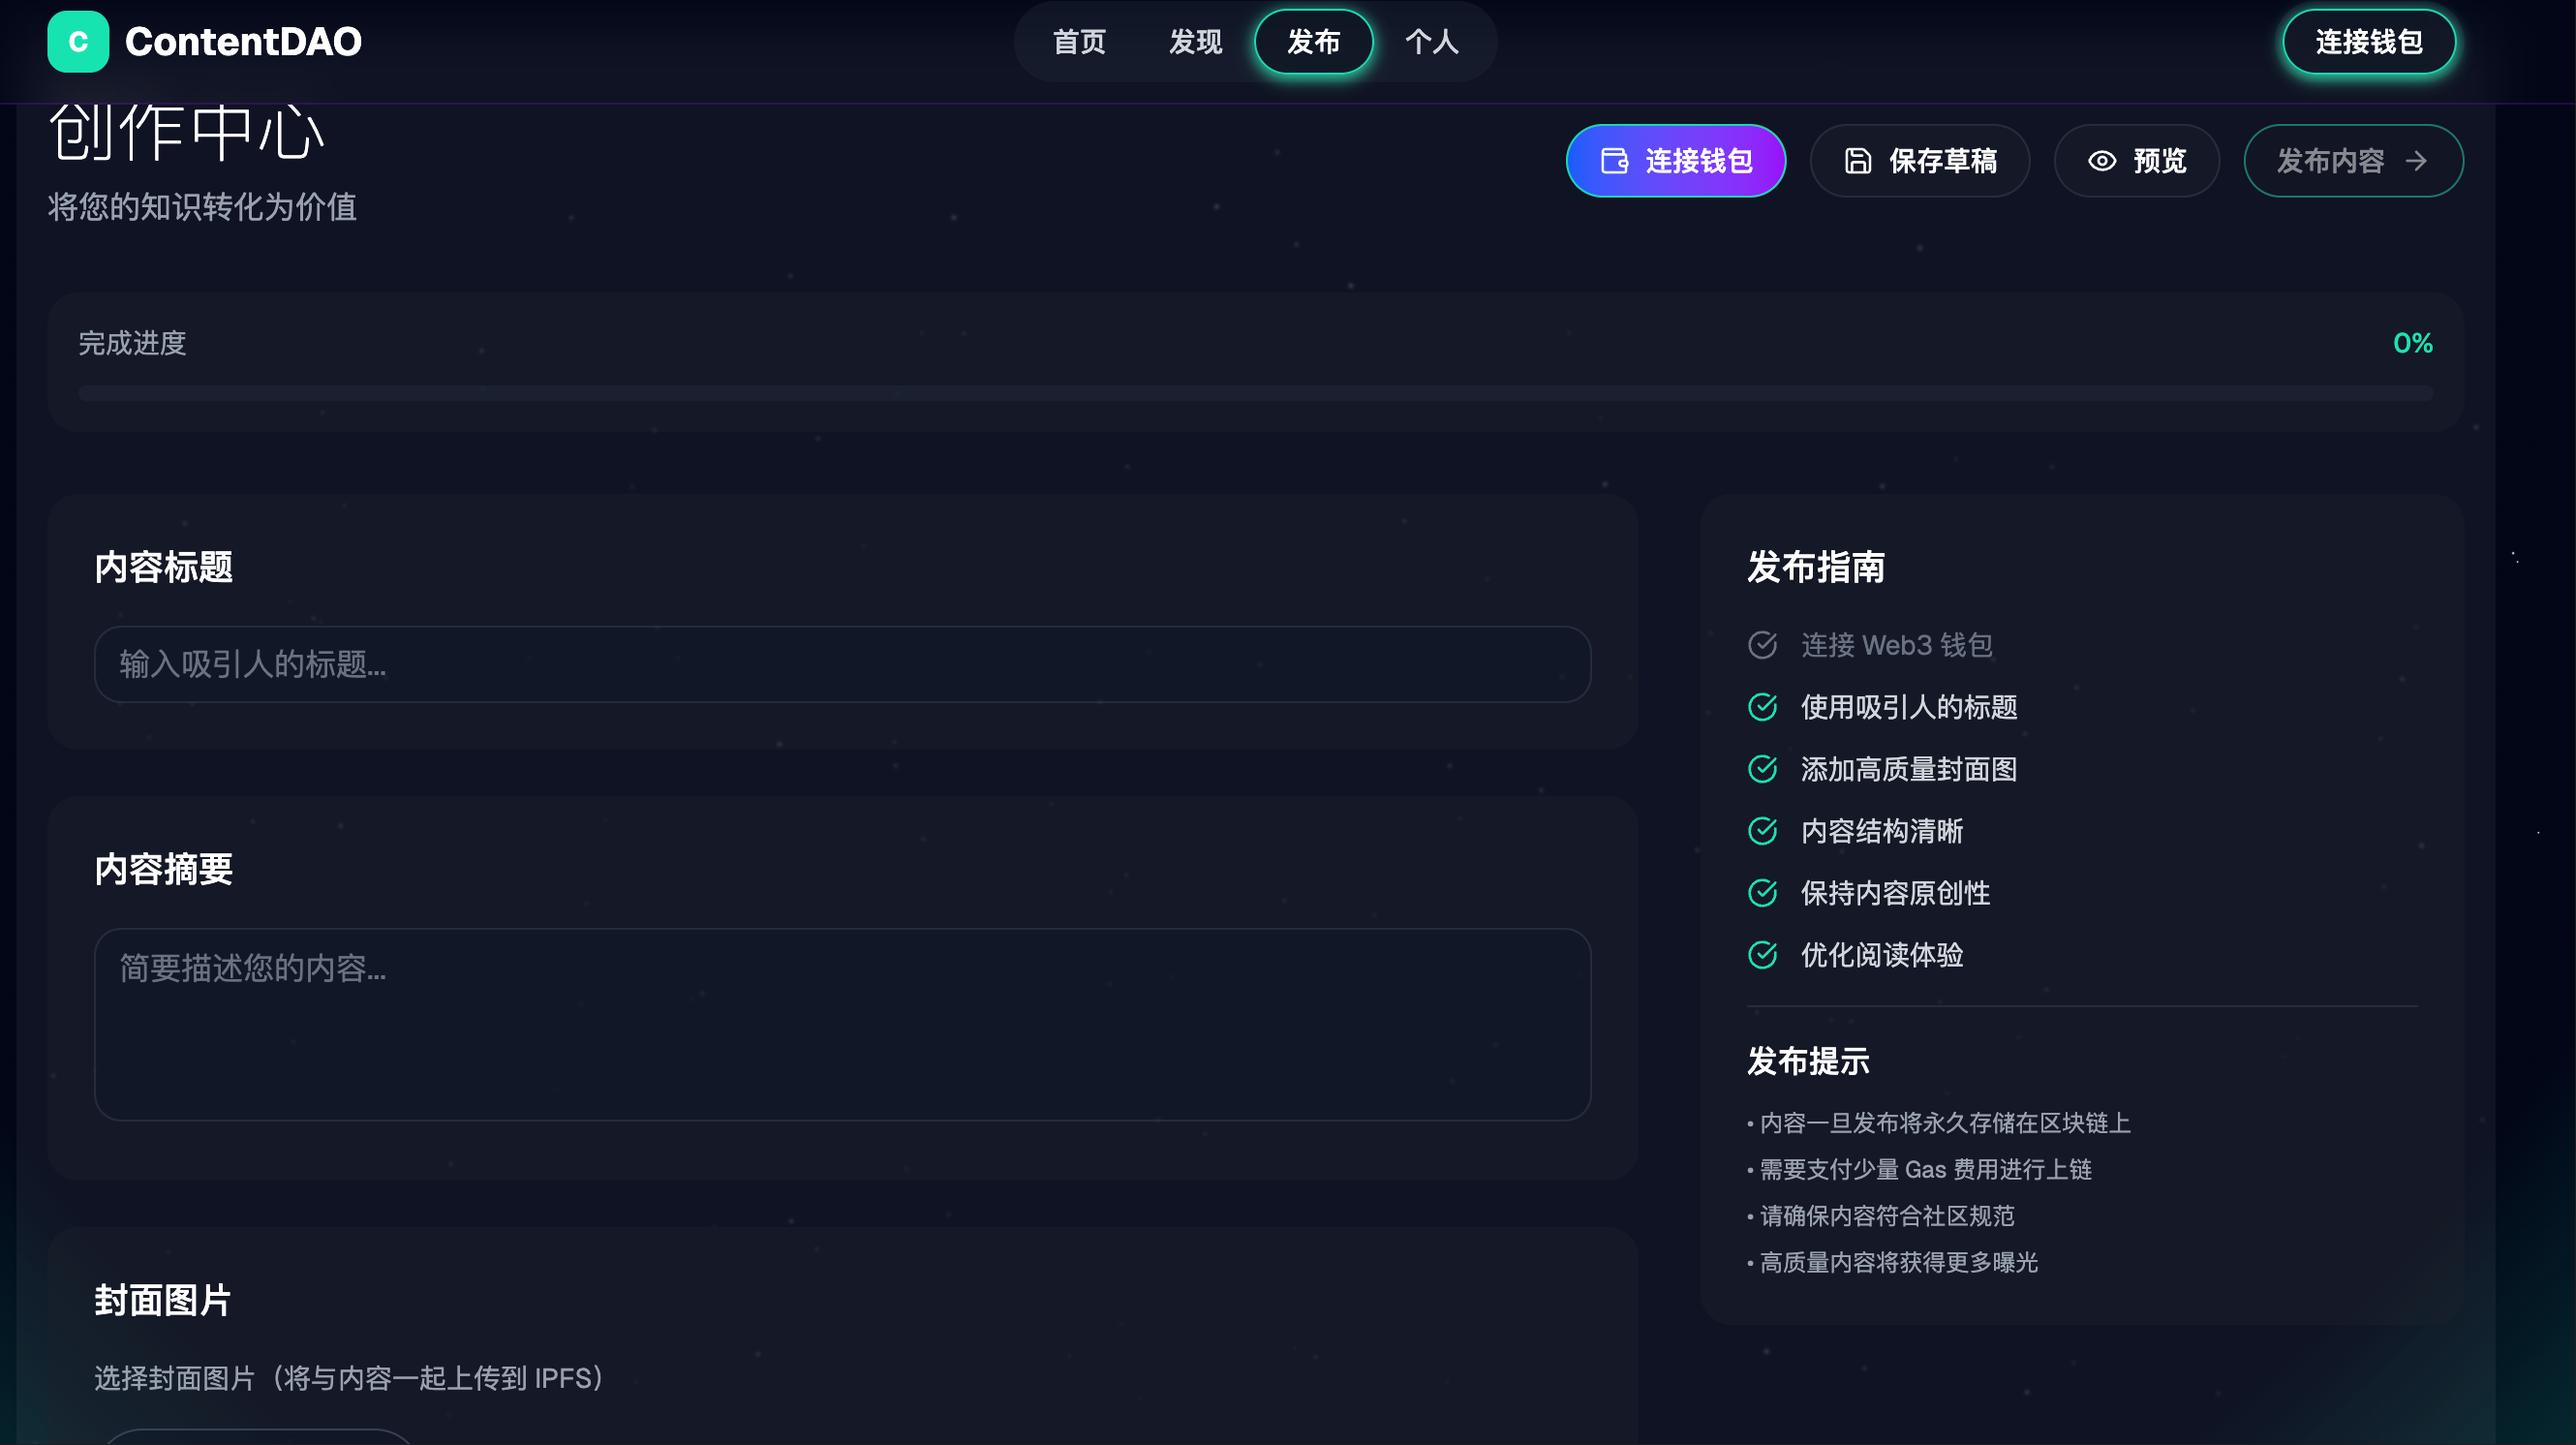The image size is (2576, 1445).
Task: Click the arrow icon inside the 发布内容 button
Action: (x=2419, y=160)
